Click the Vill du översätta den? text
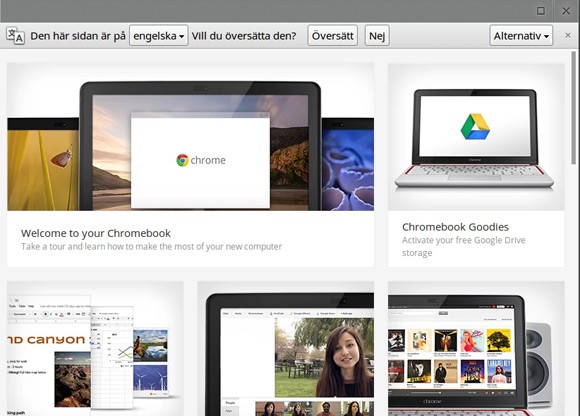 pyautogui.click(x=244, y=36)
